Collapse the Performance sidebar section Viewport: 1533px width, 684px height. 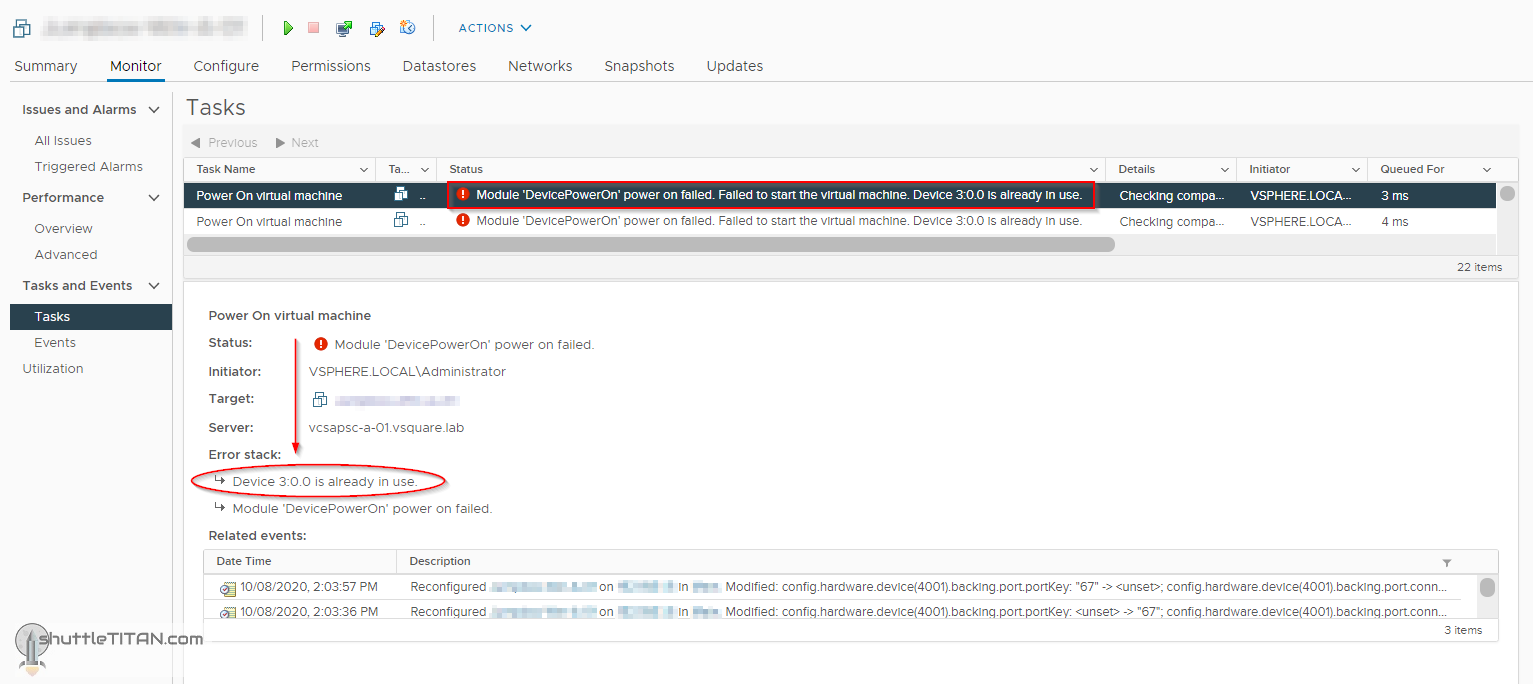click(x=154, y=198)
